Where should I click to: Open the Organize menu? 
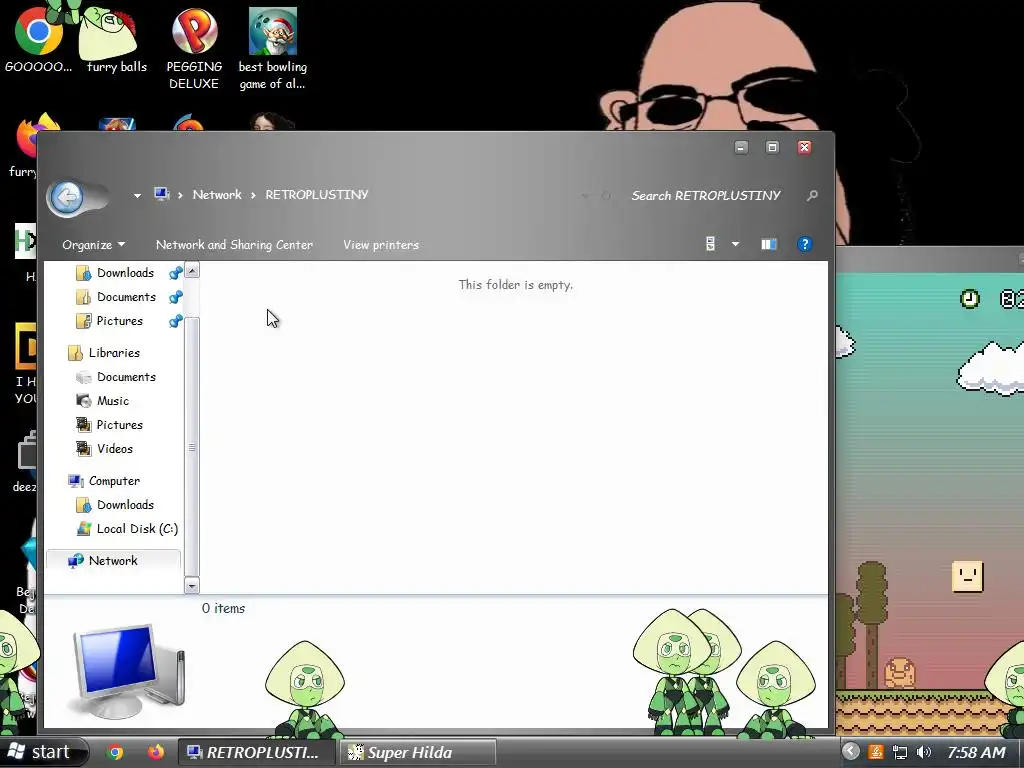(x=93, y=245)
